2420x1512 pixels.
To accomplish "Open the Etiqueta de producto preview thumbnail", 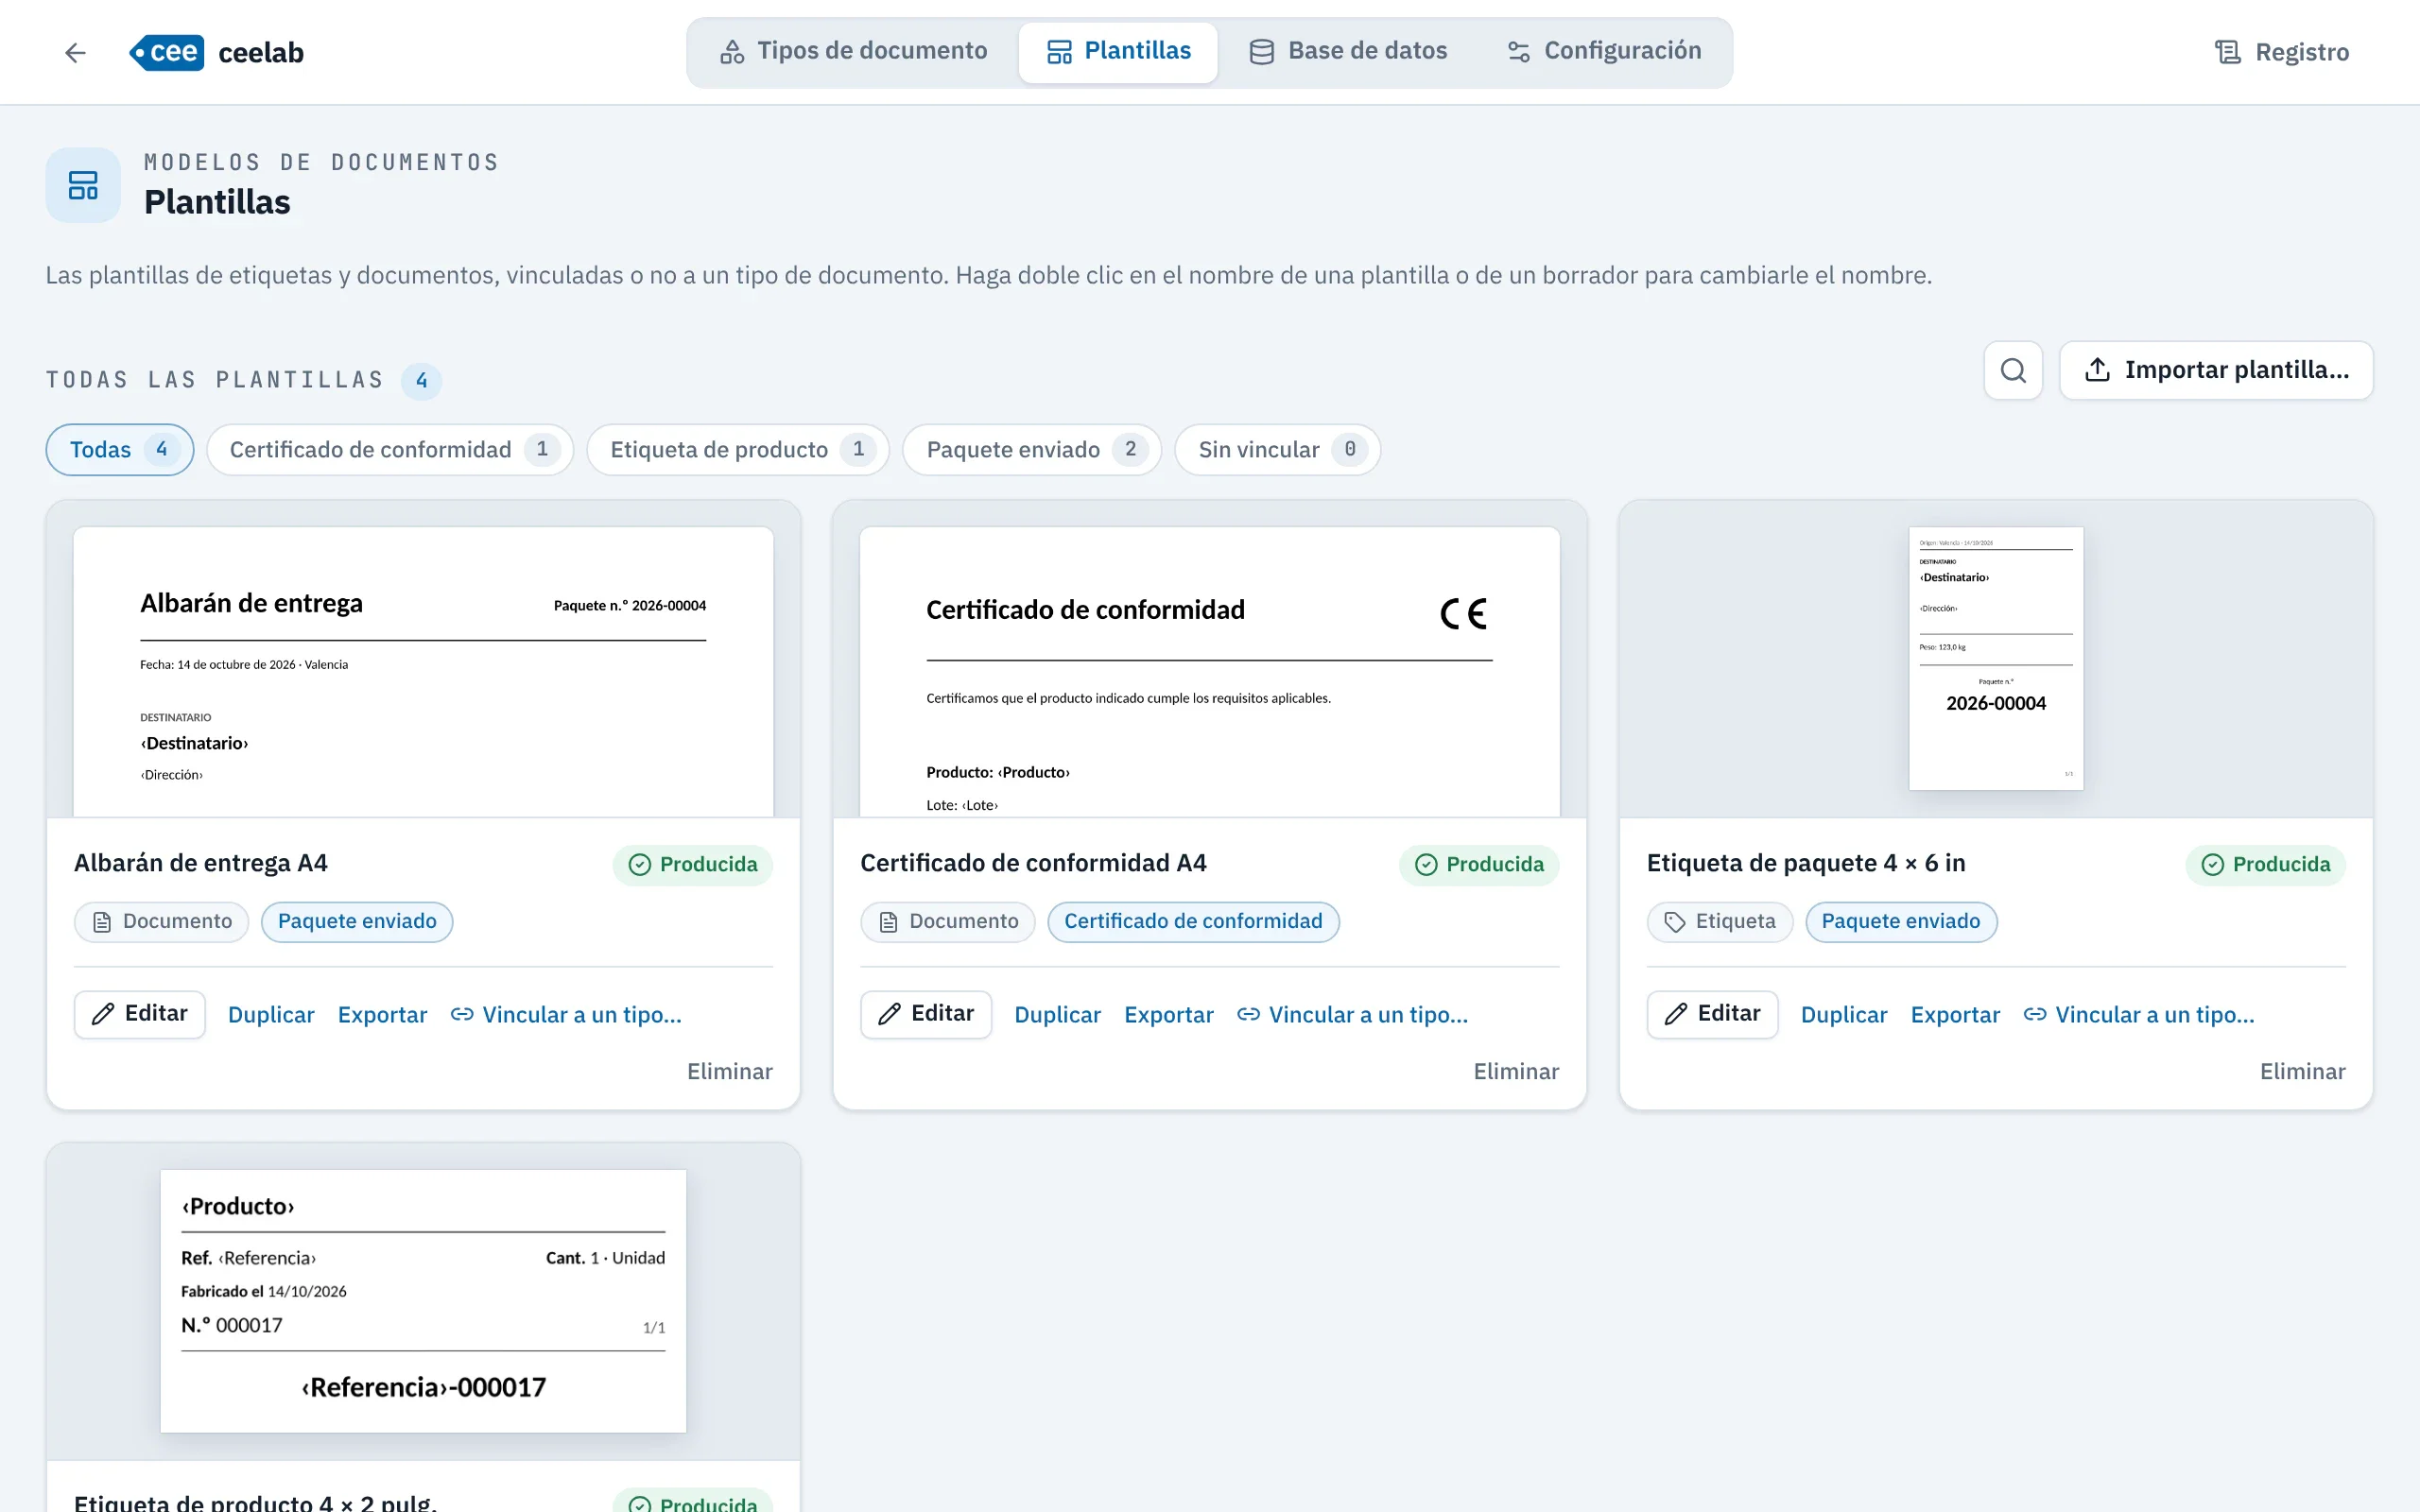I will [x=423, y=1300].
